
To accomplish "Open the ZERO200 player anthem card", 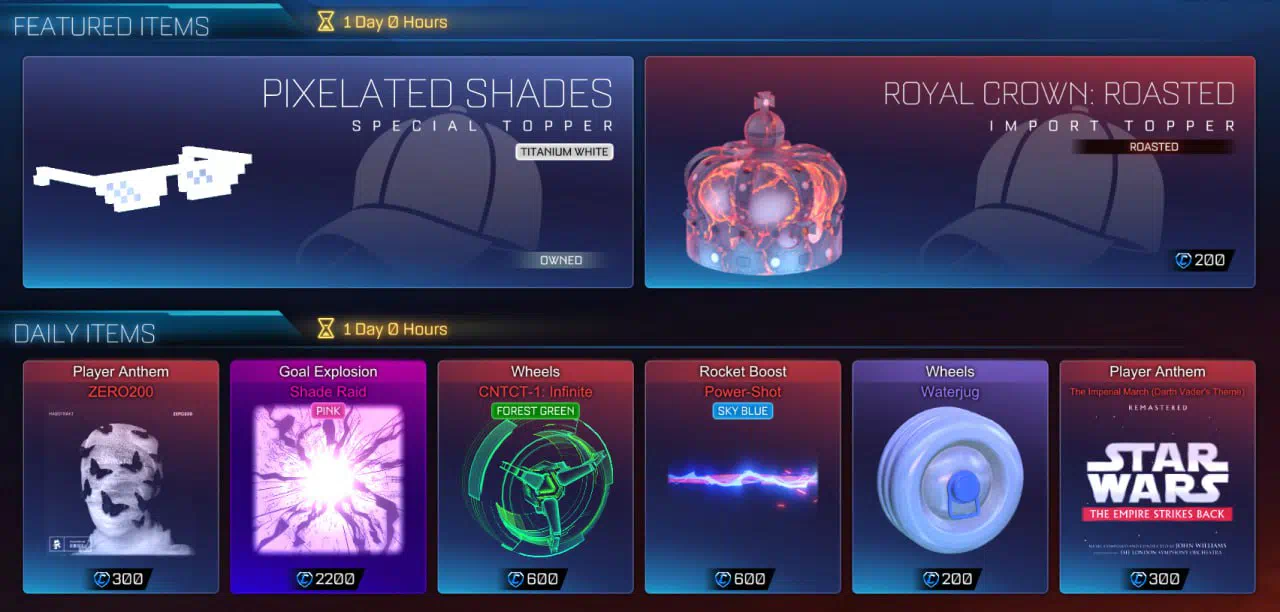I will pos(121,476).
